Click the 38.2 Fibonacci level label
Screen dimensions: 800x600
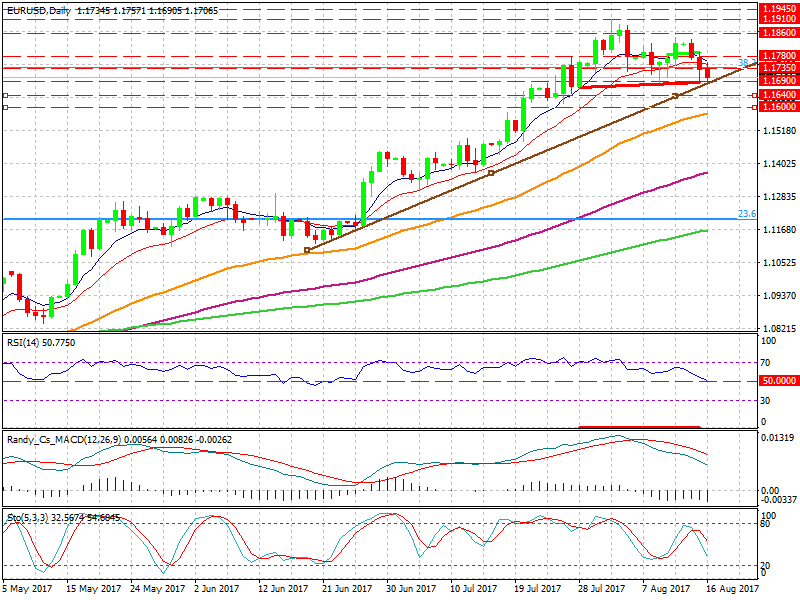click(x=745, y=62)
